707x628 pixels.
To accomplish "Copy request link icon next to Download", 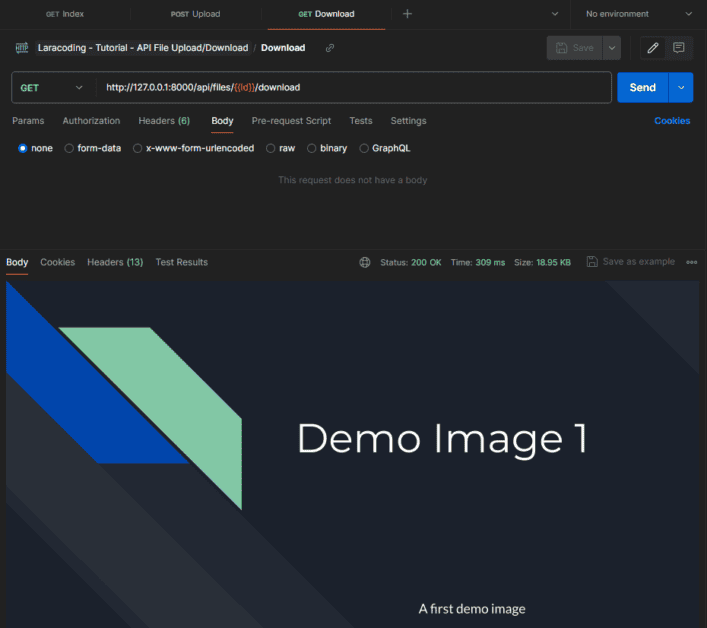I will point(330,48).
